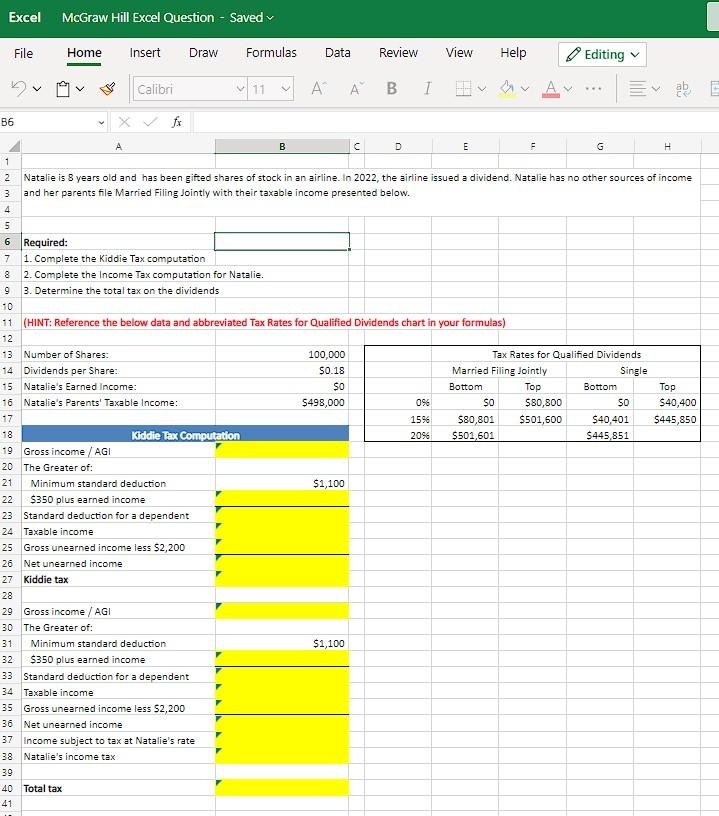This screenshot has width=719, height=816.
Task: Click the Decrease Font Size icon
Action: tap(356, 89)
